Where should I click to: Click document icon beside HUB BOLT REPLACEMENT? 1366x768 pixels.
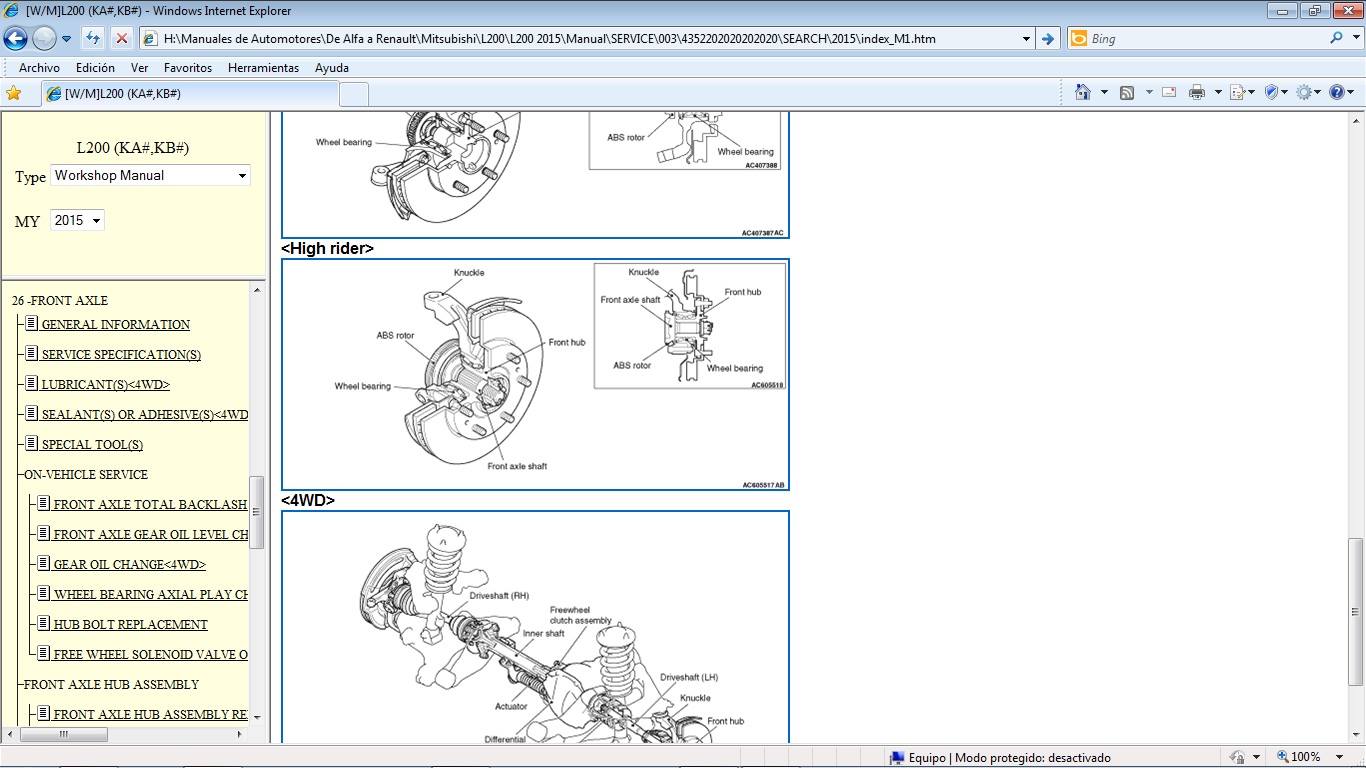coord(43,623)
